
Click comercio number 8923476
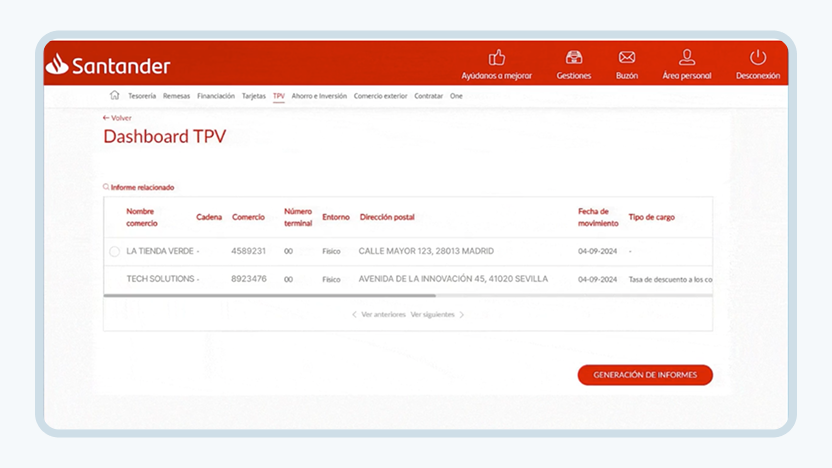(x=249, y=279)
